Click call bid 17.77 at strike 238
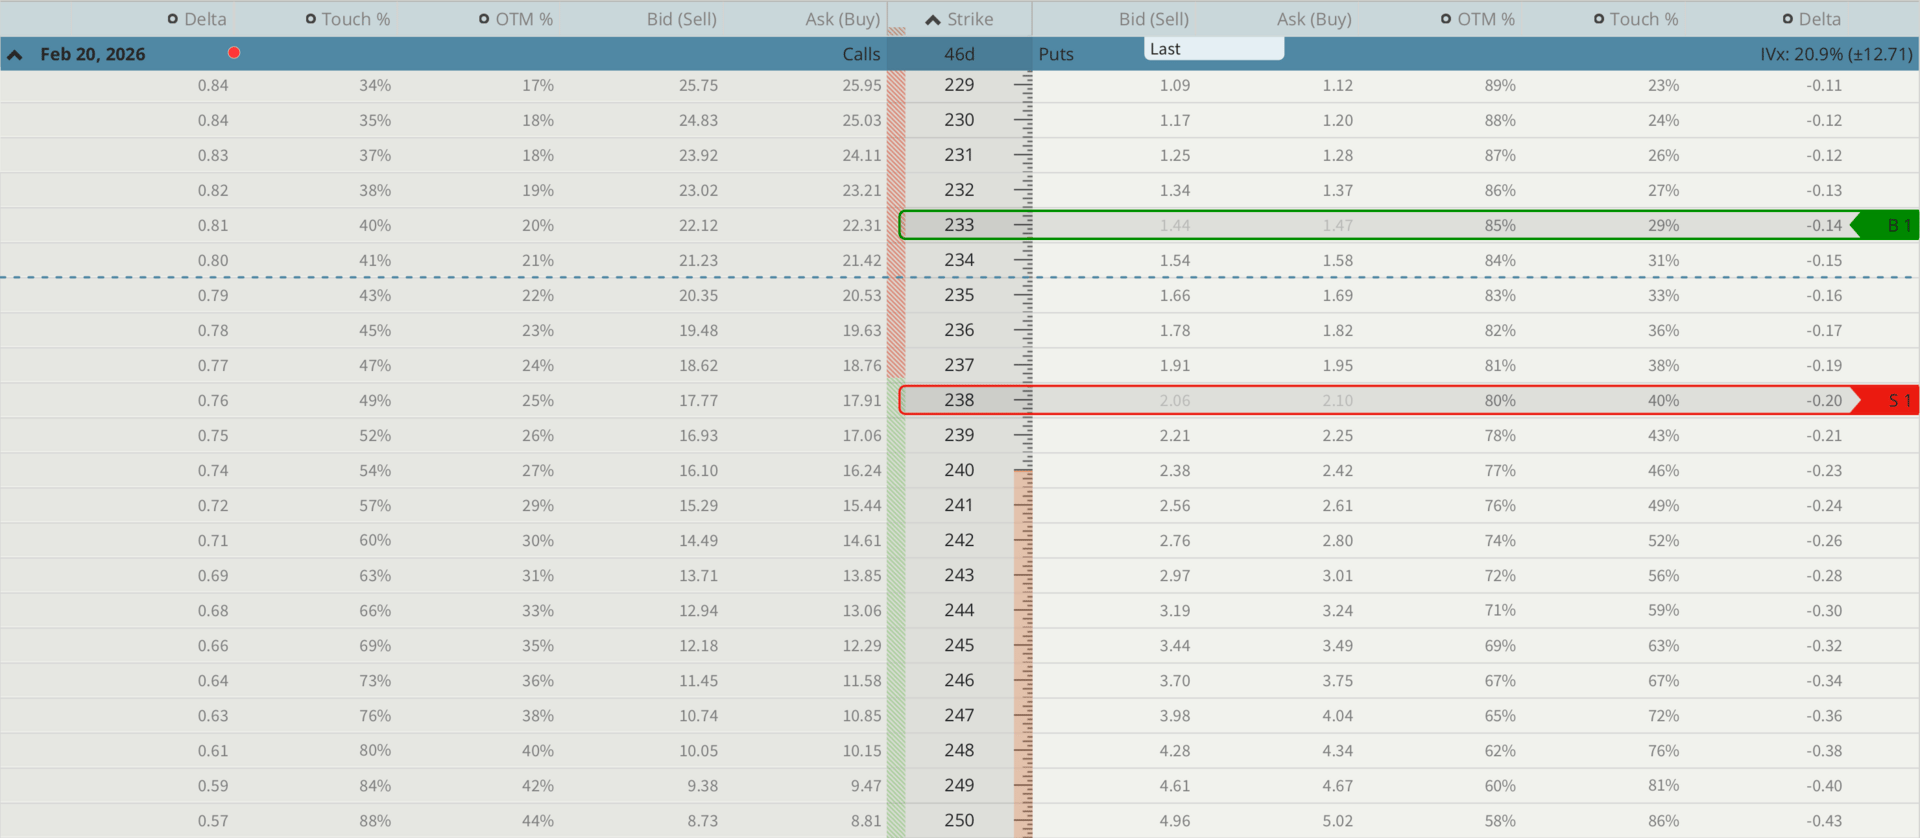Image resolution: width=1920 pixels, height=838 pixels. [x=698, y=401]
